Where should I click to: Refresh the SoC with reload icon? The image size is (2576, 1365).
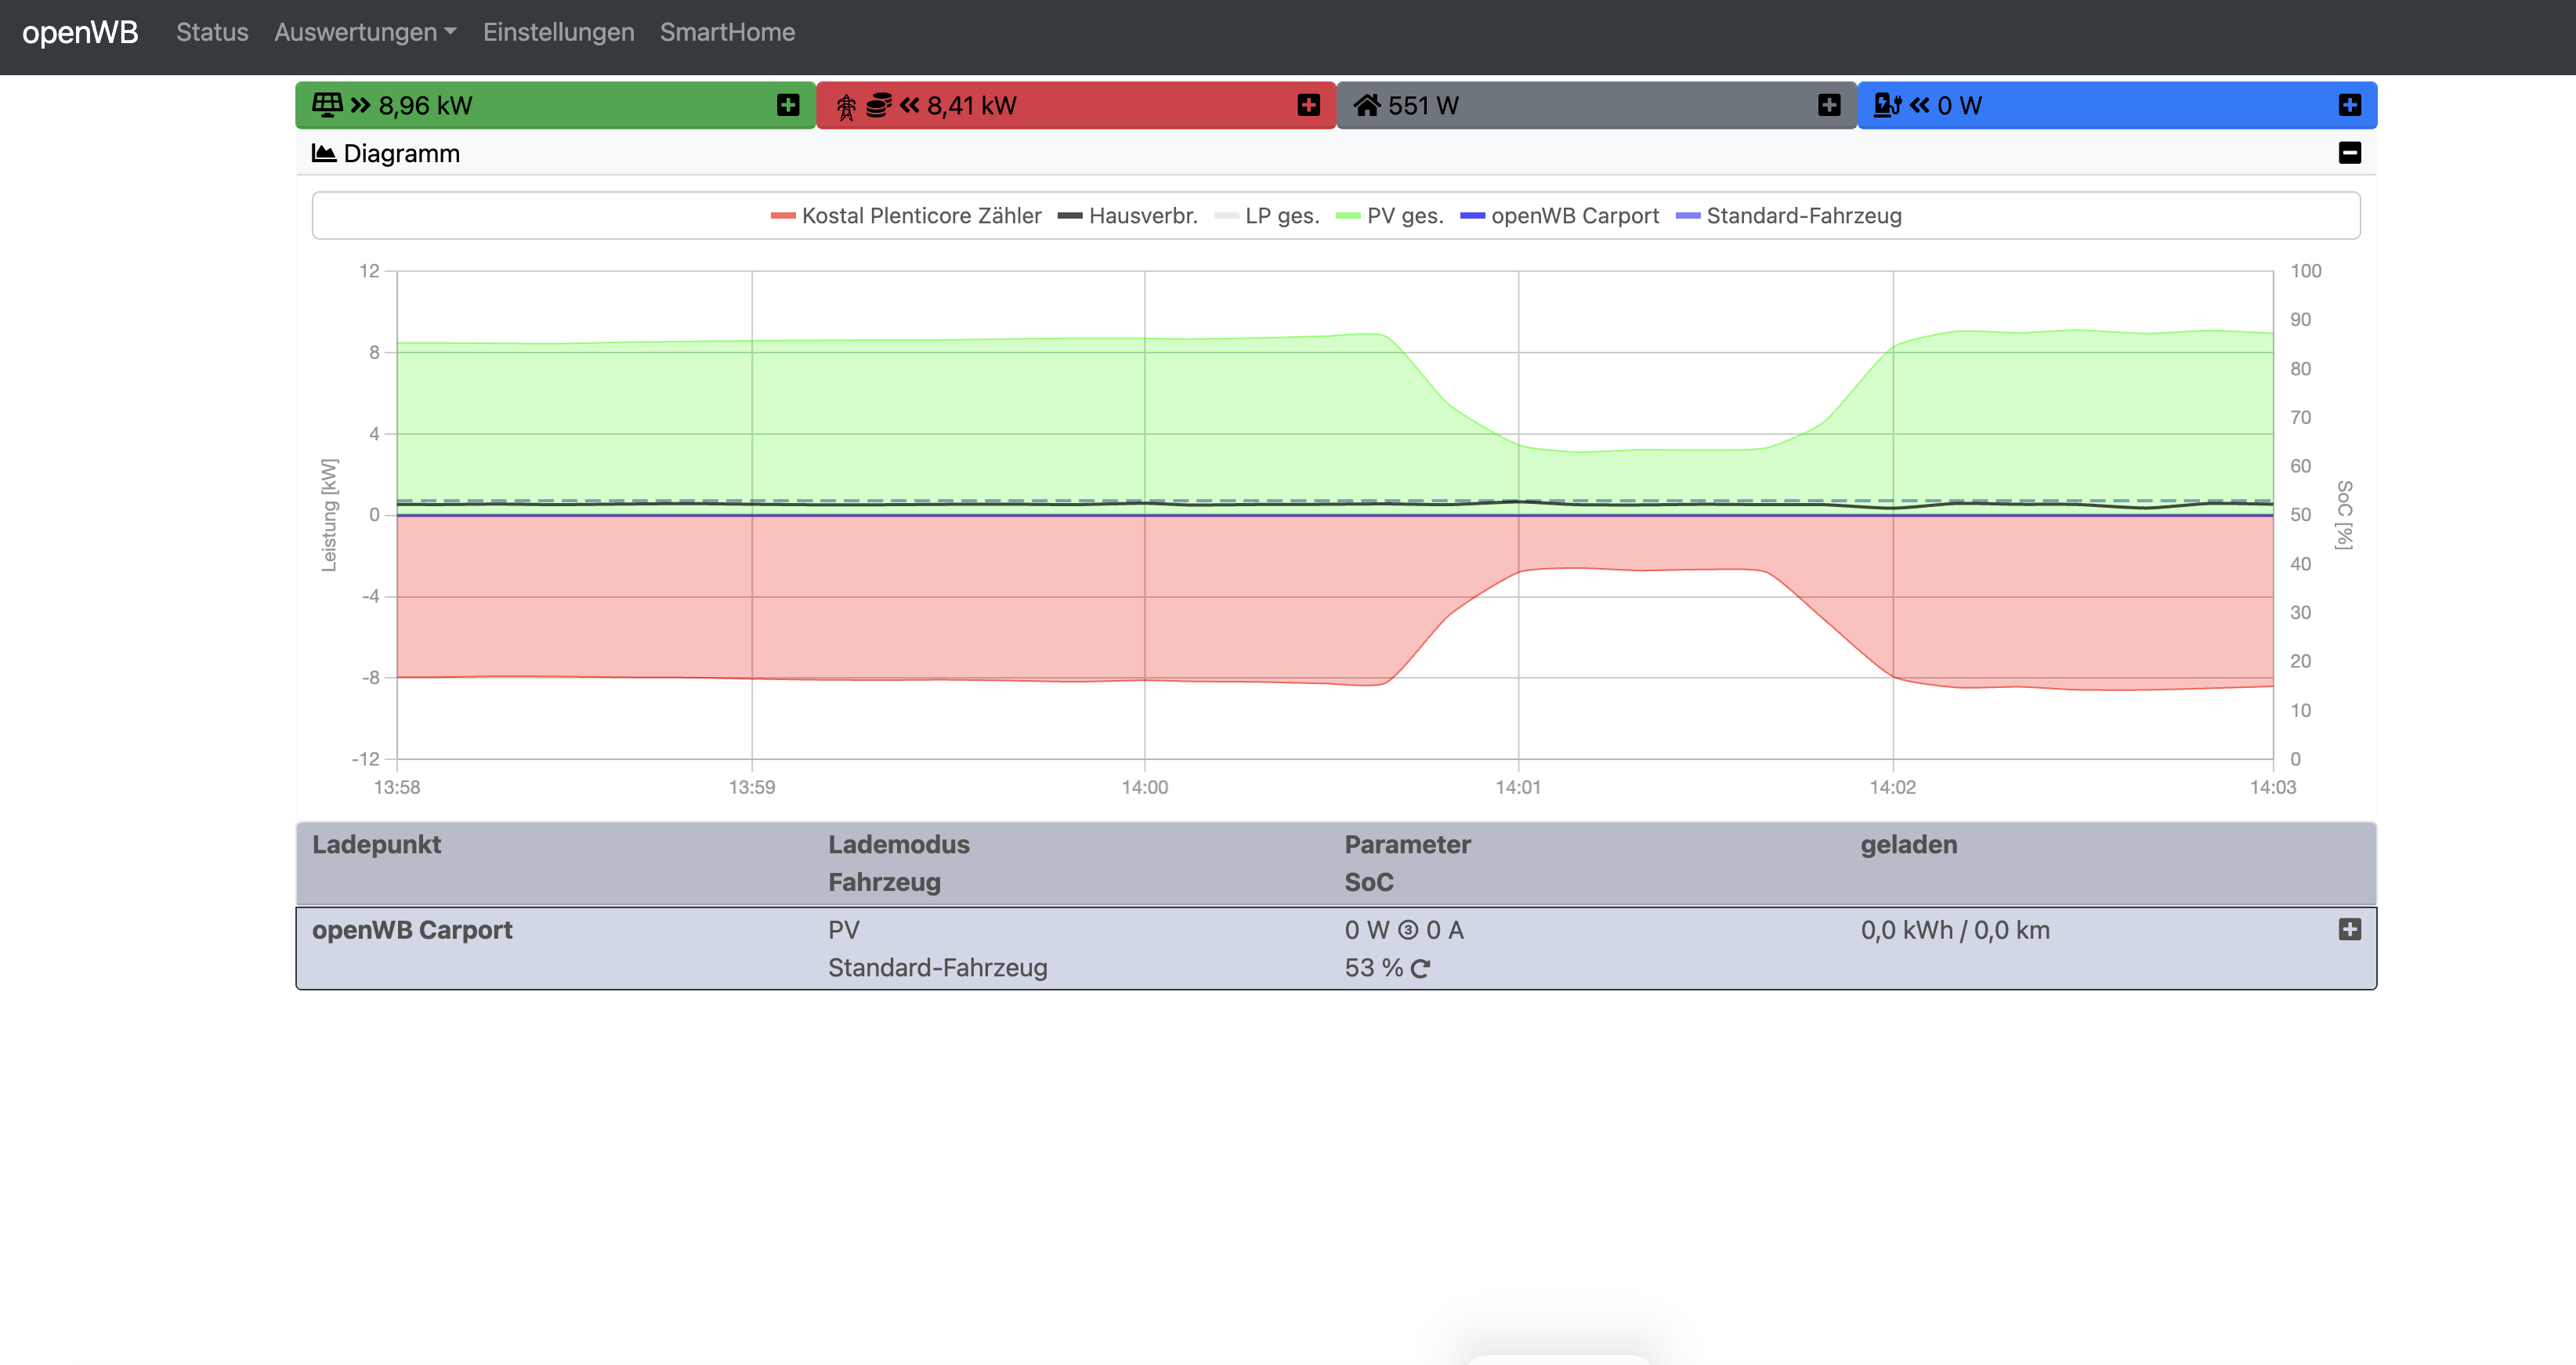[x=1420, y=968]
